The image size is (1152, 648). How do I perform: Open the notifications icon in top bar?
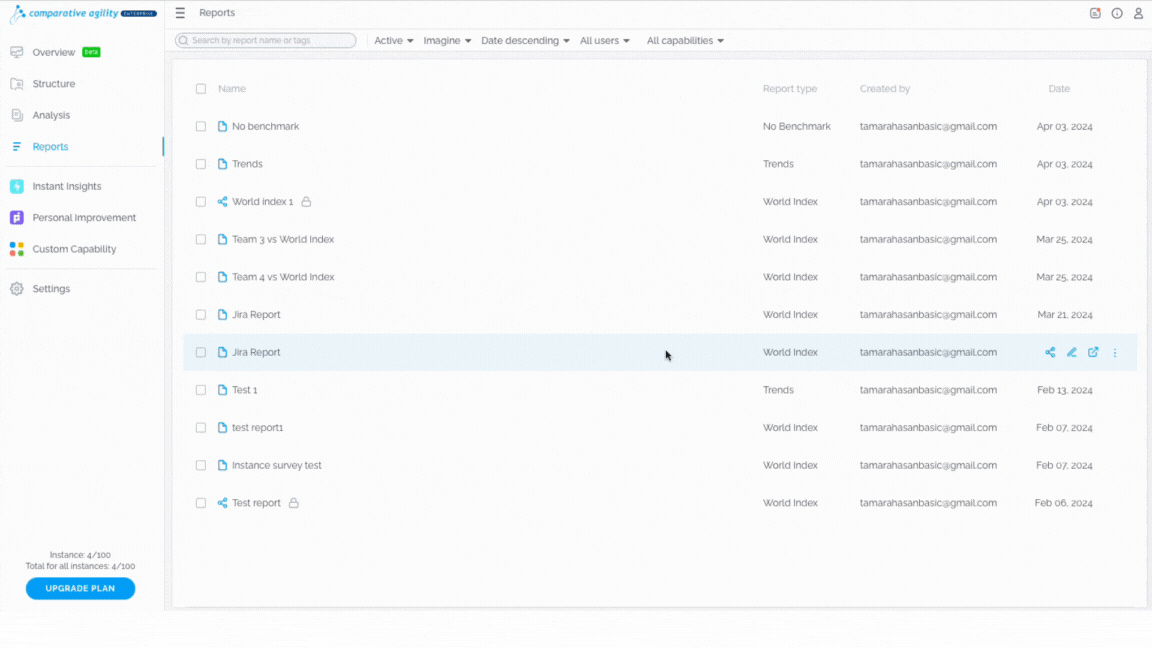[x=1095, y=13]
